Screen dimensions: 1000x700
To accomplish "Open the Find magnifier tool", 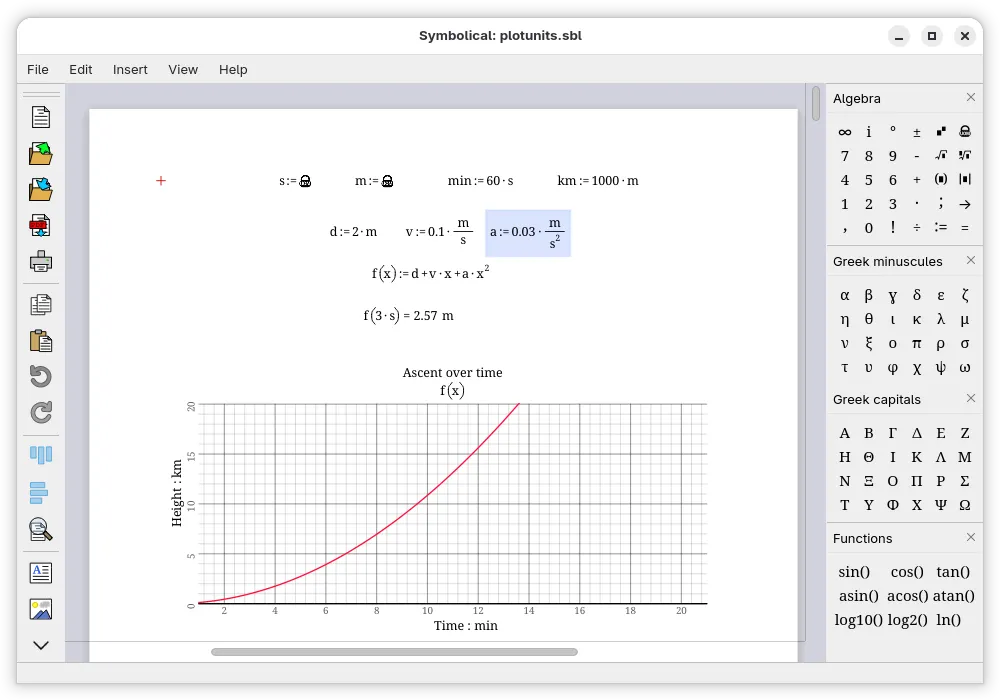I will coord(41,529).
